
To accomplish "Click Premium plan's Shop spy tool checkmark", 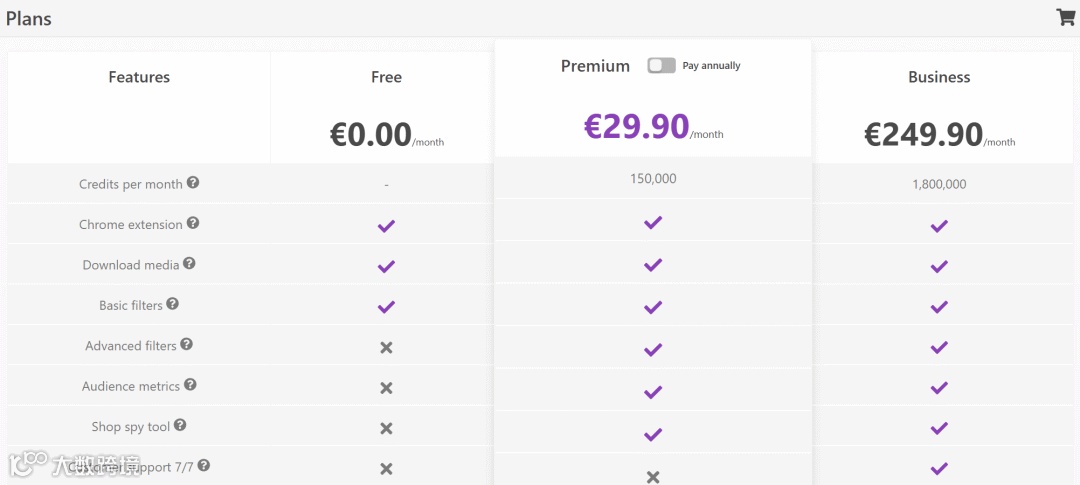I will [653, 434].
